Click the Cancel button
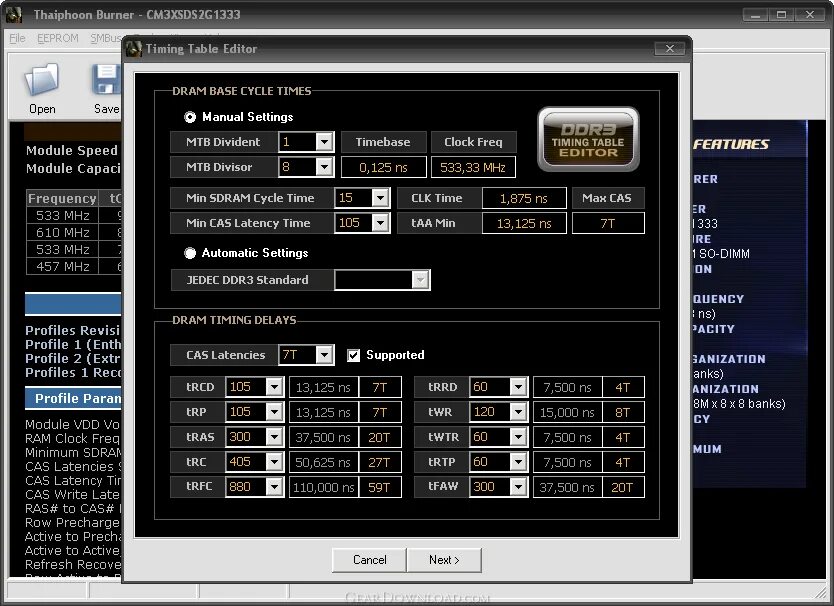The height and width of the screenshot is (606, 834). [x=370, y=560]
